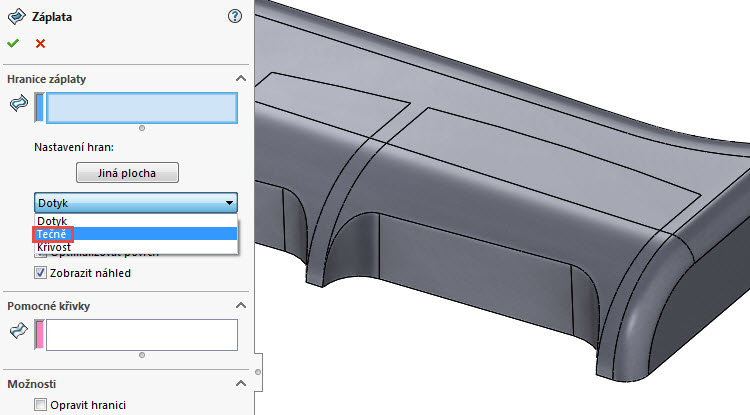750x415 pixels.
Task: Open the Dotyk edge setting dropdown
Action: [x=136, y=203]
